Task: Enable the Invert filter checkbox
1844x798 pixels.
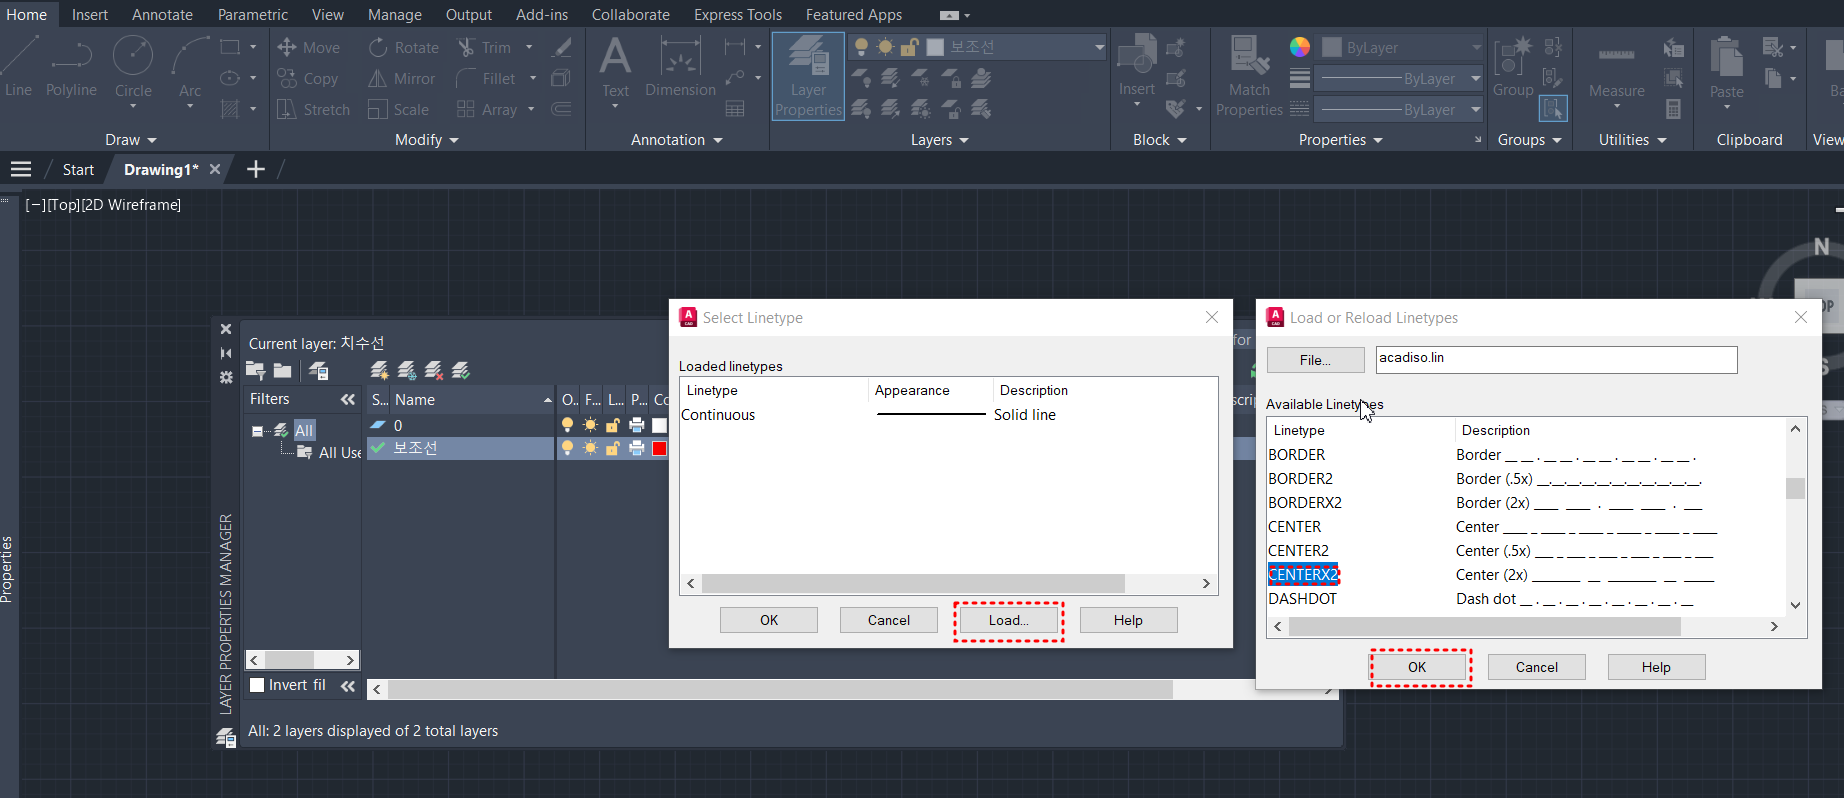Action: [x=257, y=685]
